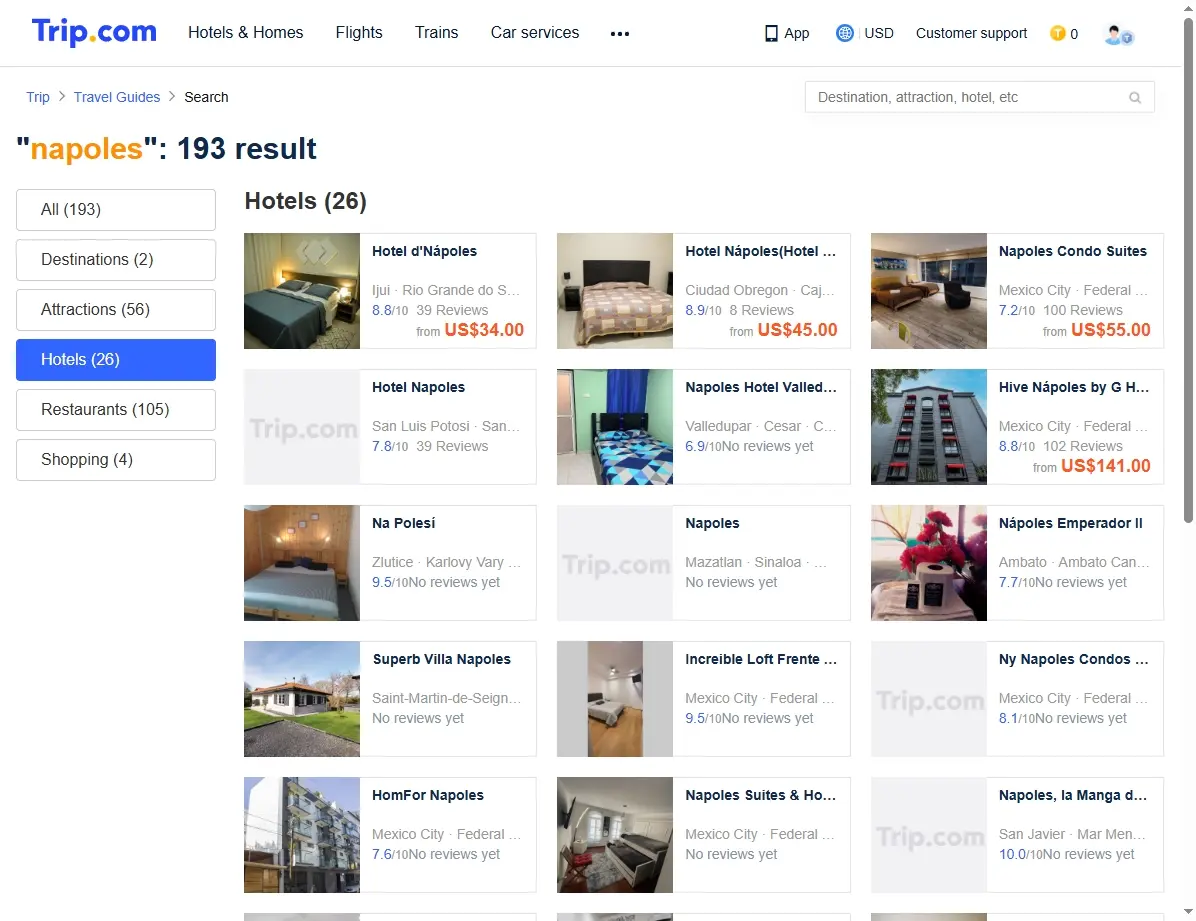1196x921 pixels.
Task: Open Napoles Suites & Ho... room thumbnail
Action: tap(615, 835)
